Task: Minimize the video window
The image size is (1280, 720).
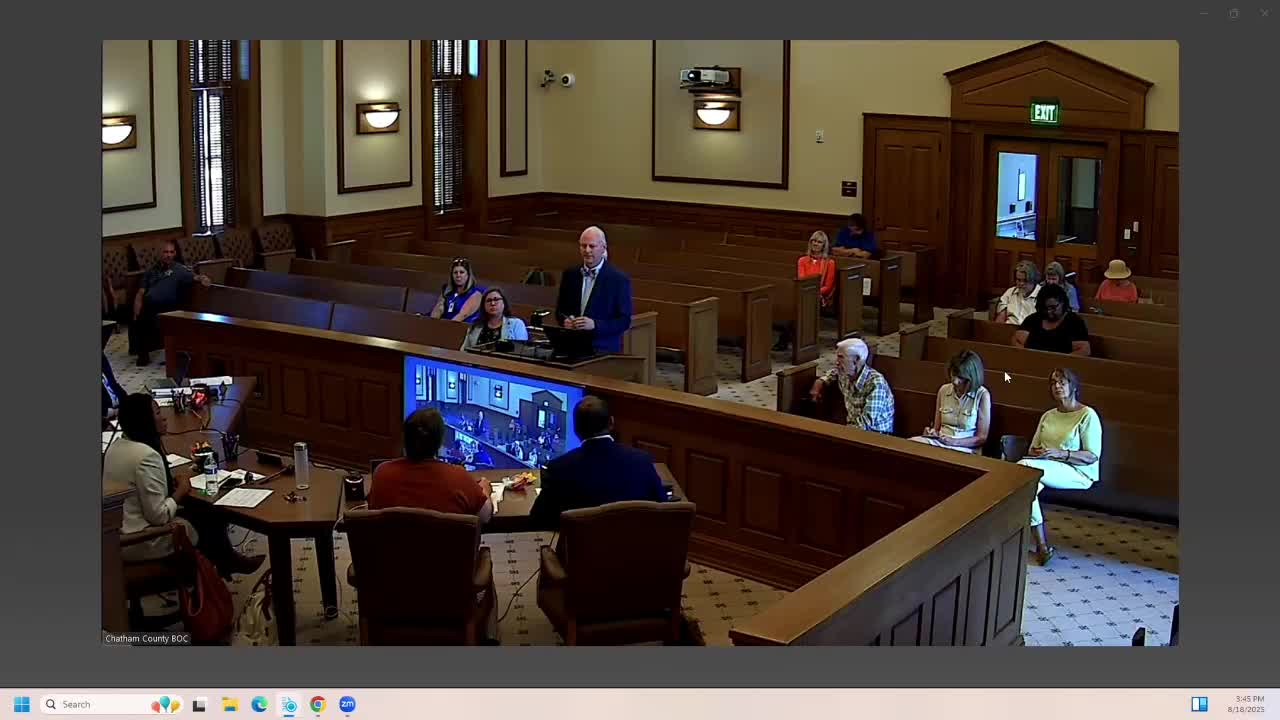Action: (1204, 13)
